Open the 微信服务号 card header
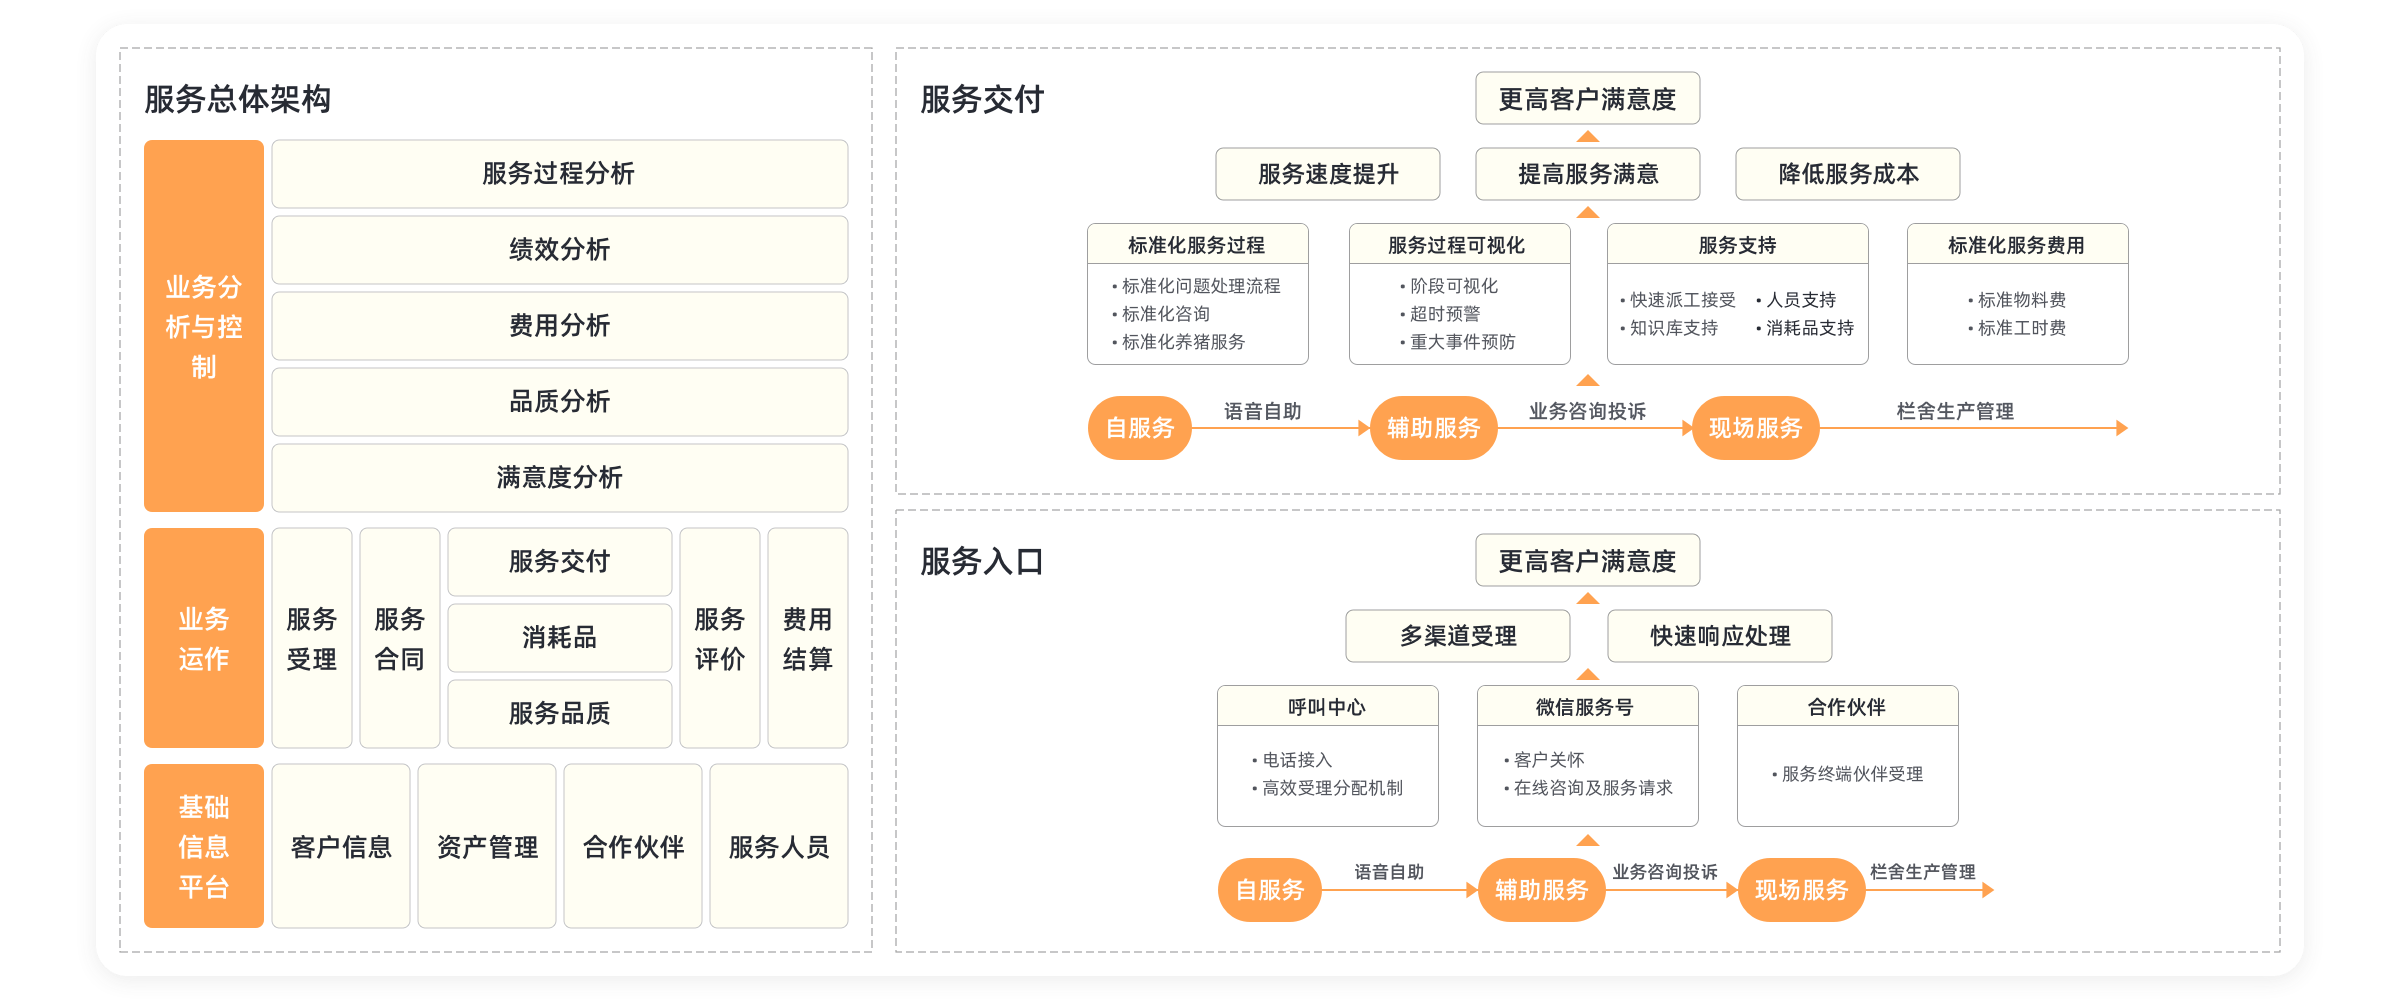Viewport: 2400px width, 1000px height. tap(1585, 707)
